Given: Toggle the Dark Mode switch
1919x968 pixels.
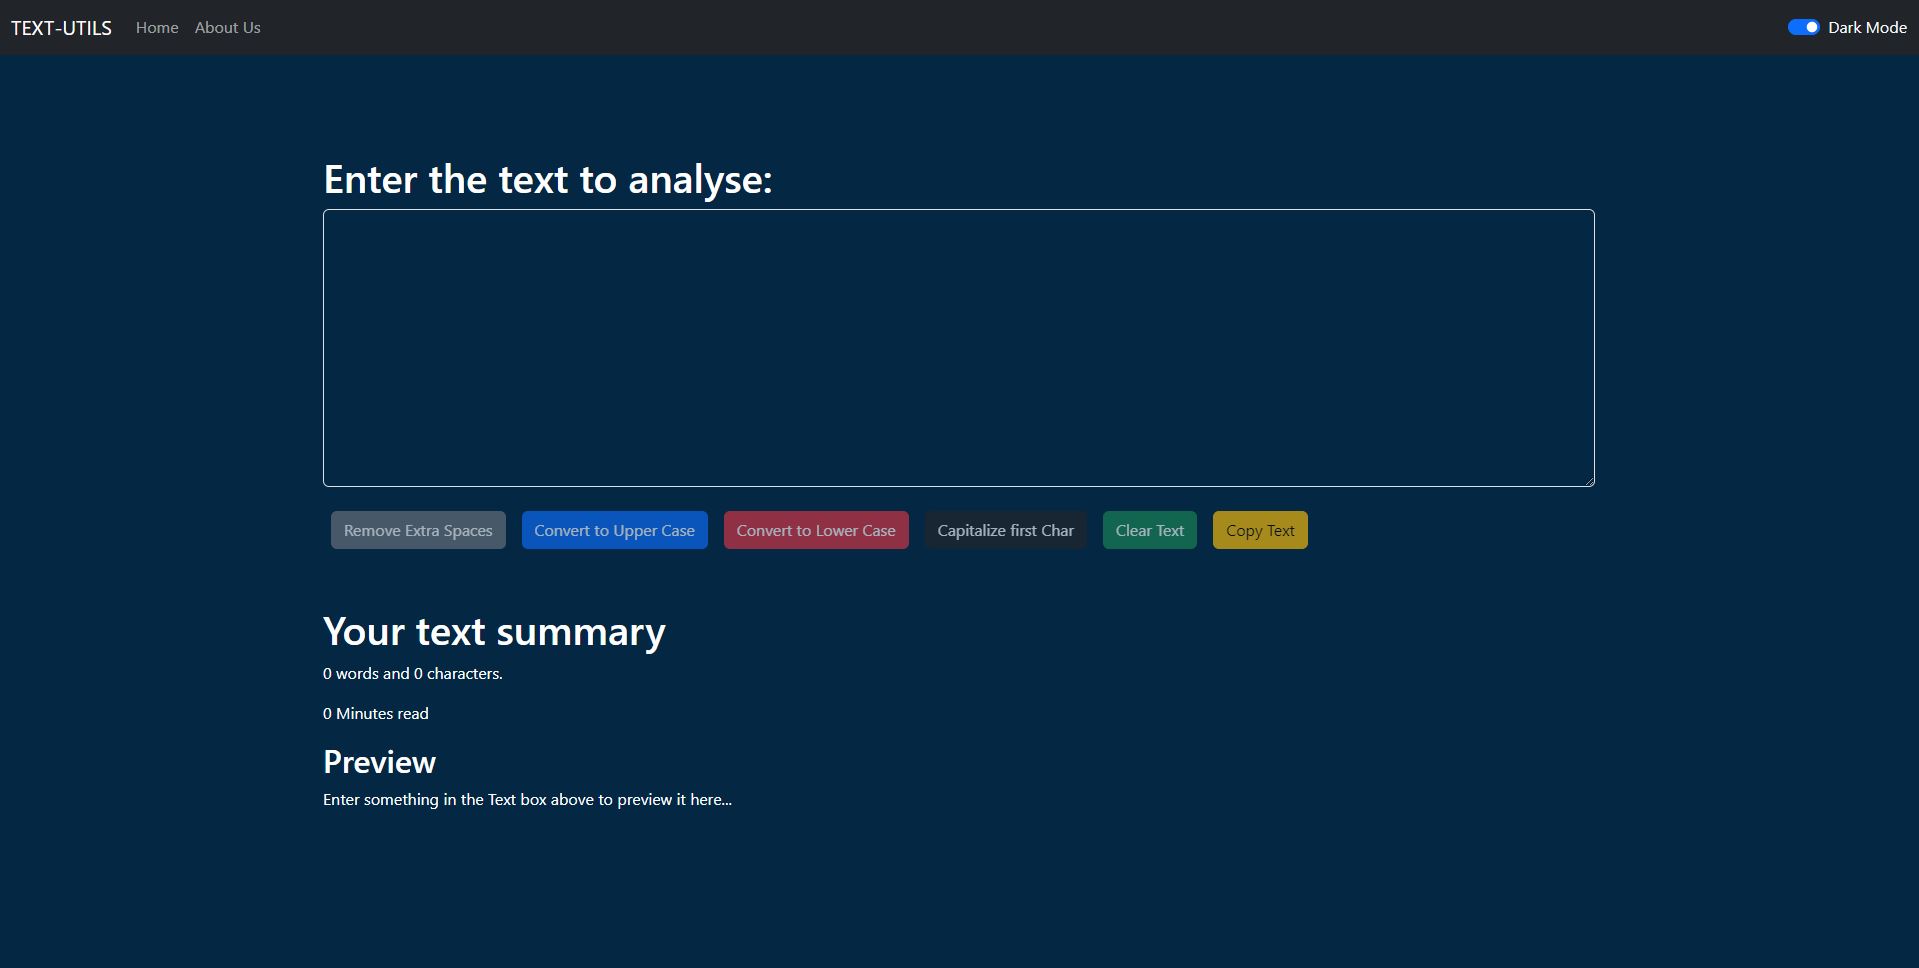Looking at the screenshot, I should click(1803, 28).
